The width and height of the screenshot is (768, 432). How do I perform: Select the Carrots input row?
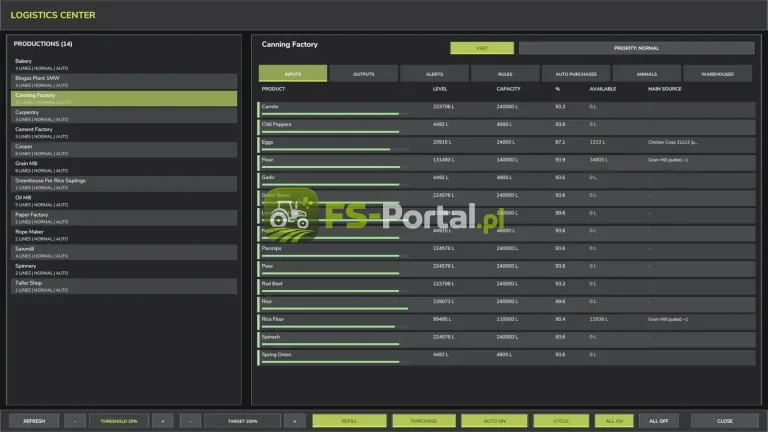[x=506, y=110]
